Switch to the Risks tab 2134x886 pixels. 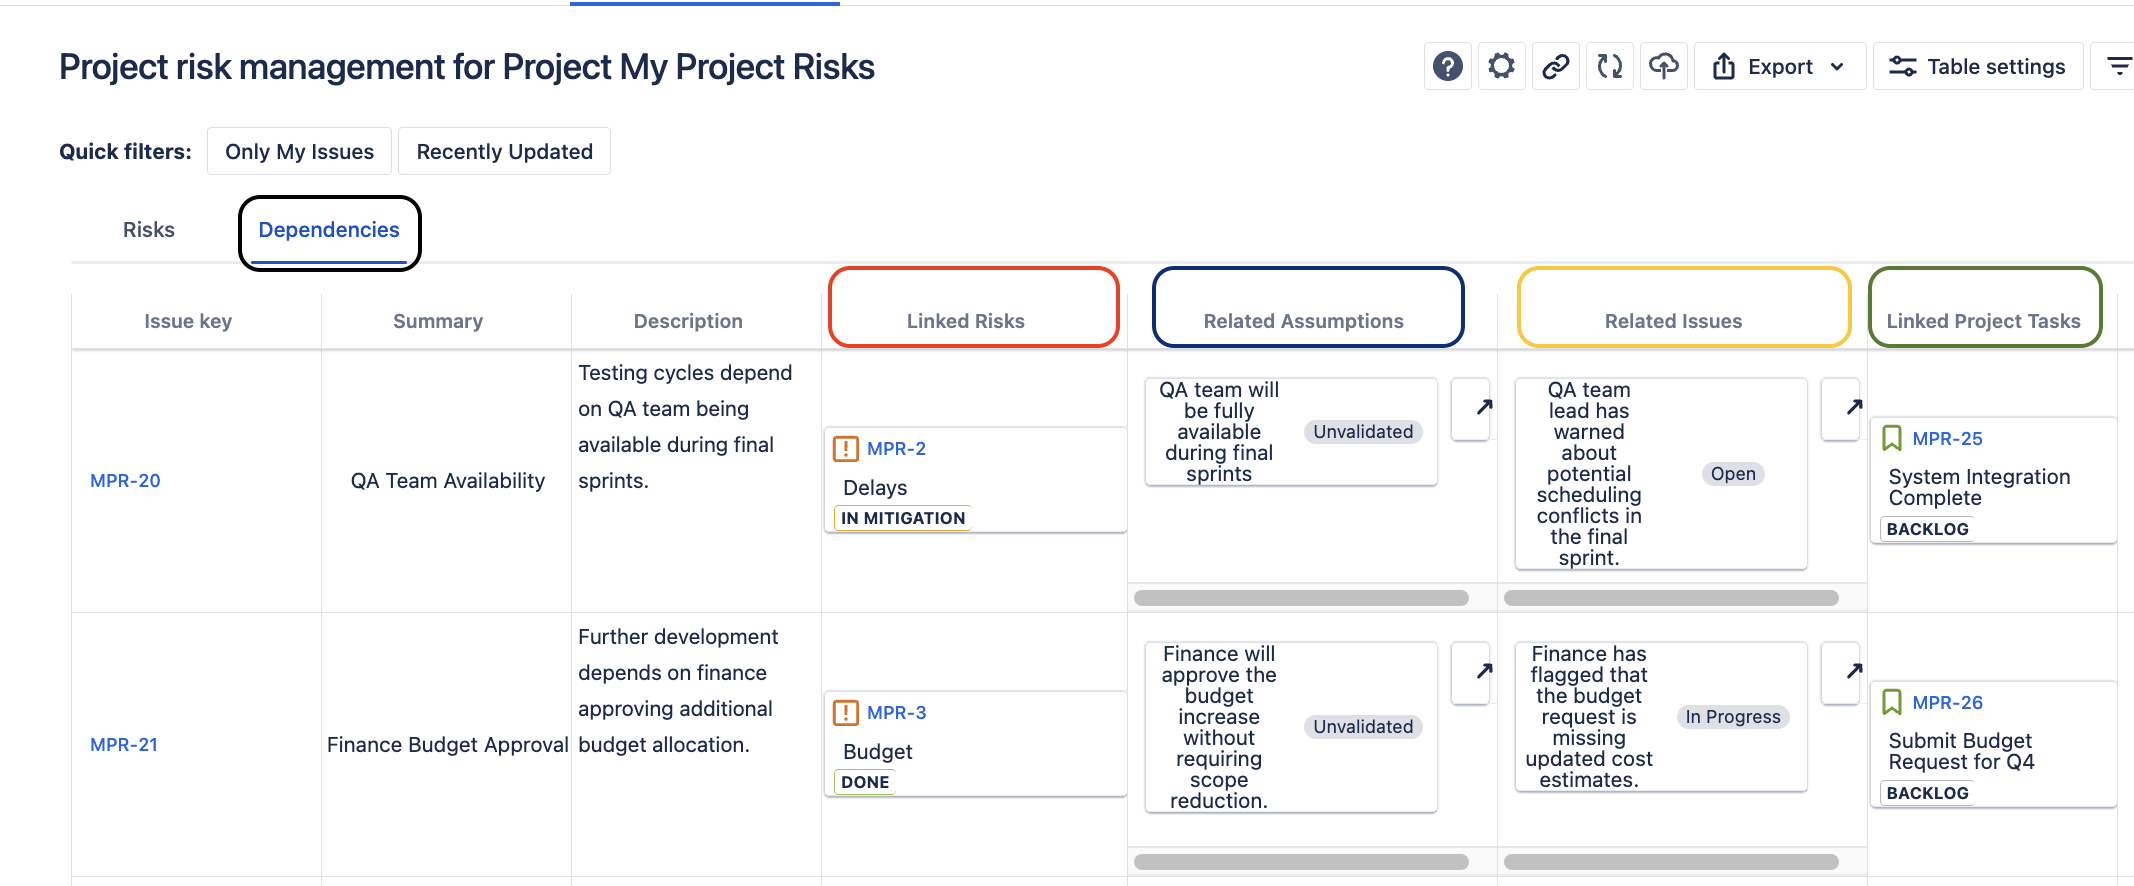point(149,230)
